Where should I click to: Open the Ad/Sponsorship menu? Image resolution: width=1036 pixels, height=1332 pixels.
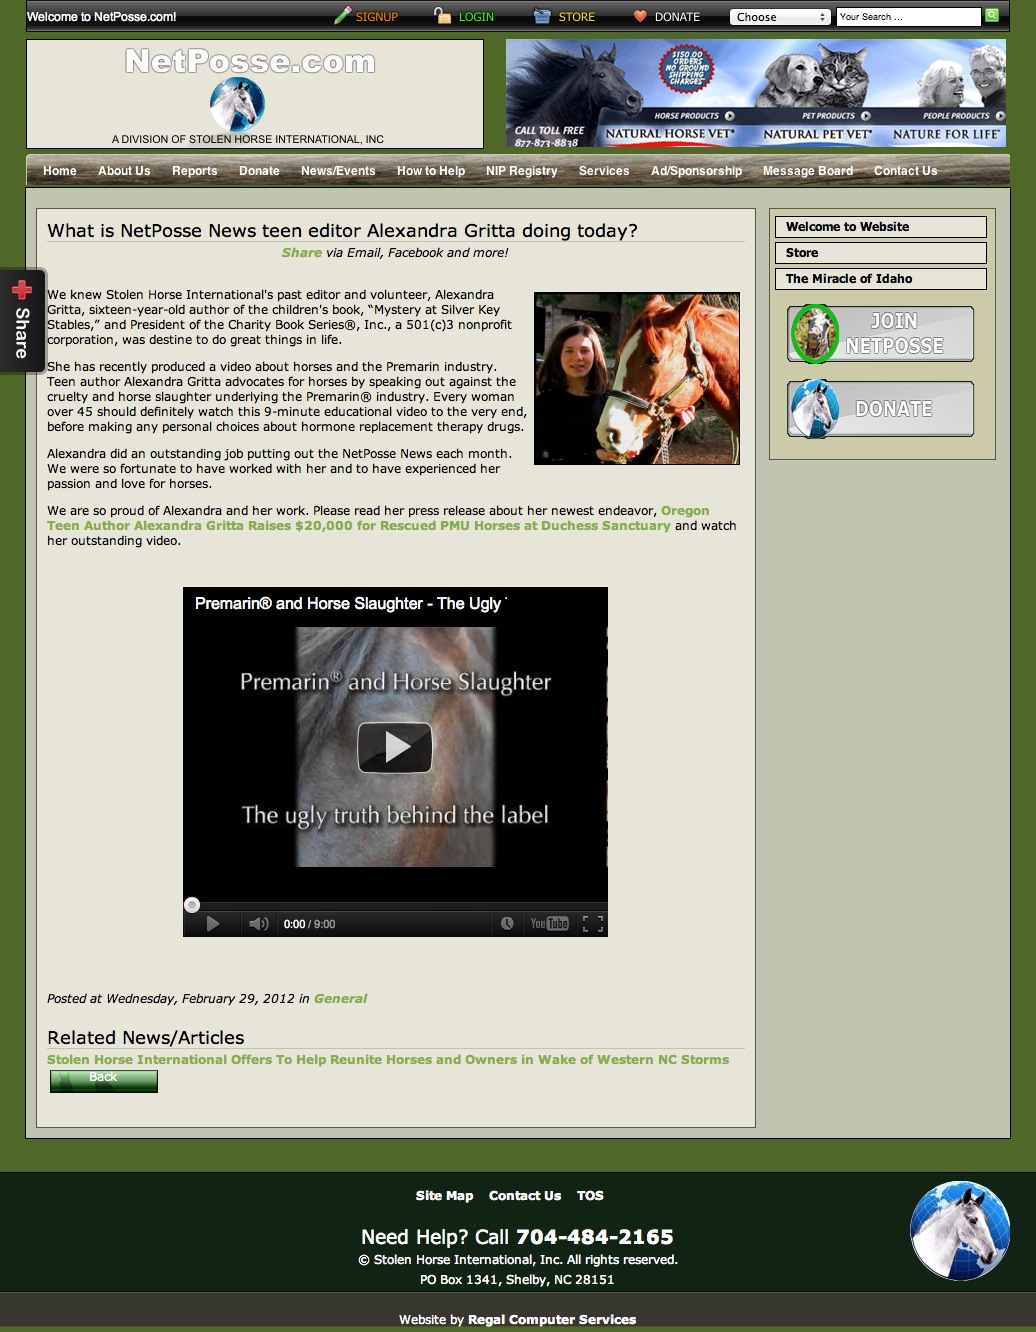pyautogui.click(x=696, y=171)
